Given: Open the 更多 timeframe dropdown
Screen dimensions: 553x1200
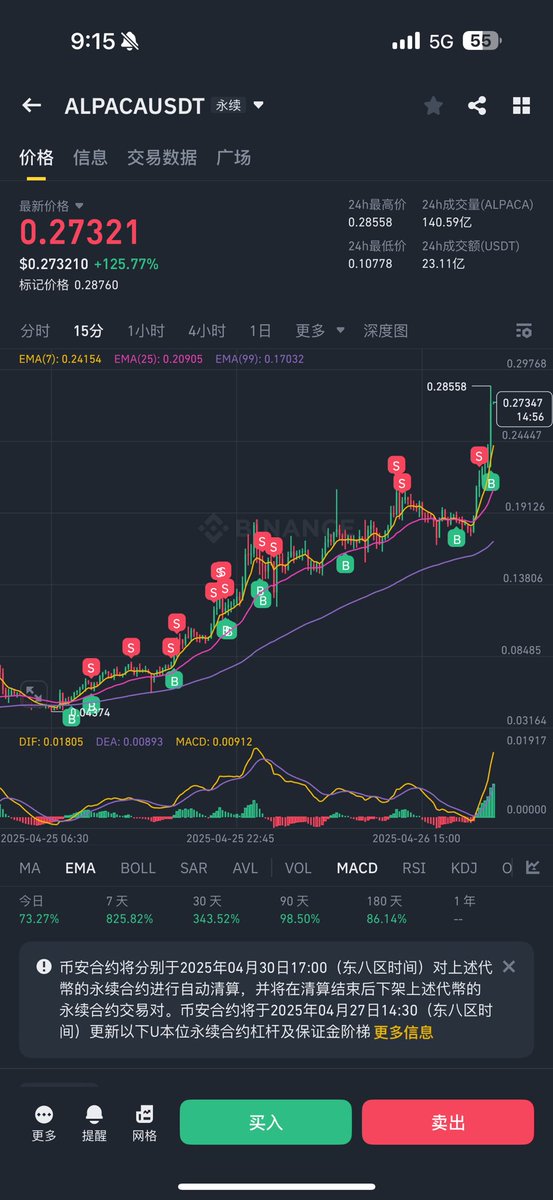Looking at the screenshot, I should pyautogui.click(x=320, y=331).
